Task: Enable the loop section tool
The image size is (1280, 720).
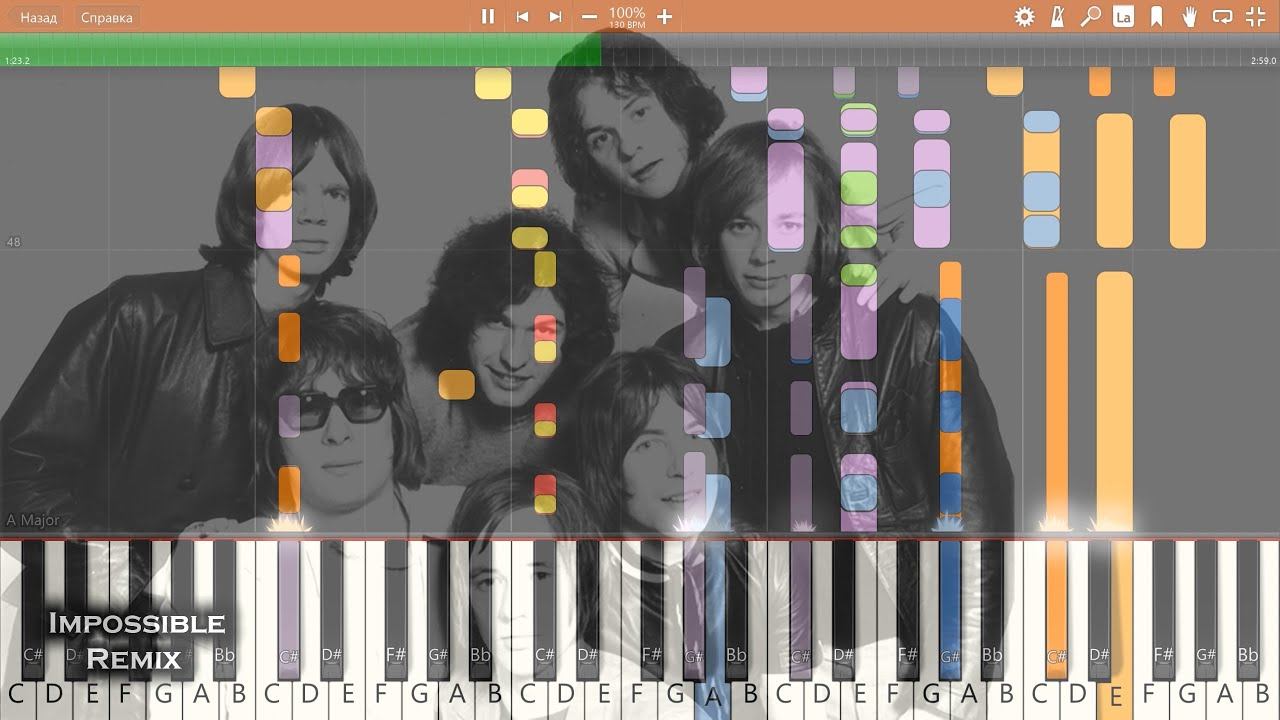Action: (x=1222, y=16)
